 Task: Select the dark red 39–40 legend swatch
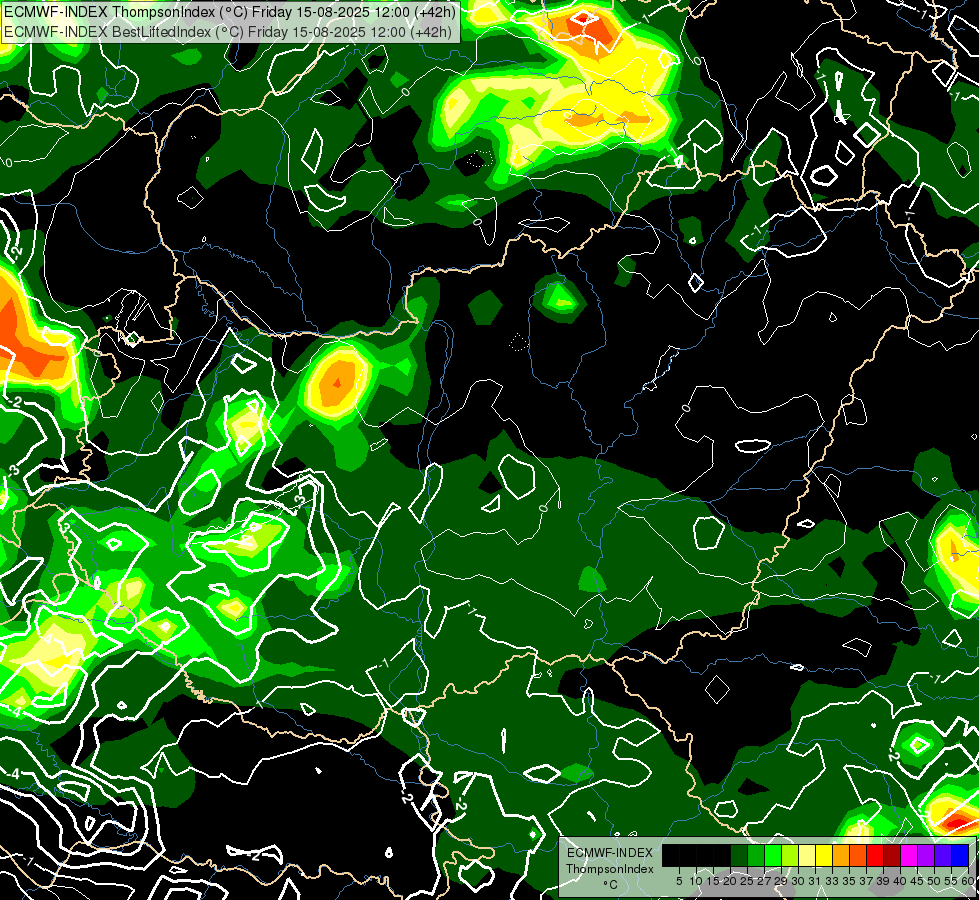pyautogui.click(x=892, y=855)
